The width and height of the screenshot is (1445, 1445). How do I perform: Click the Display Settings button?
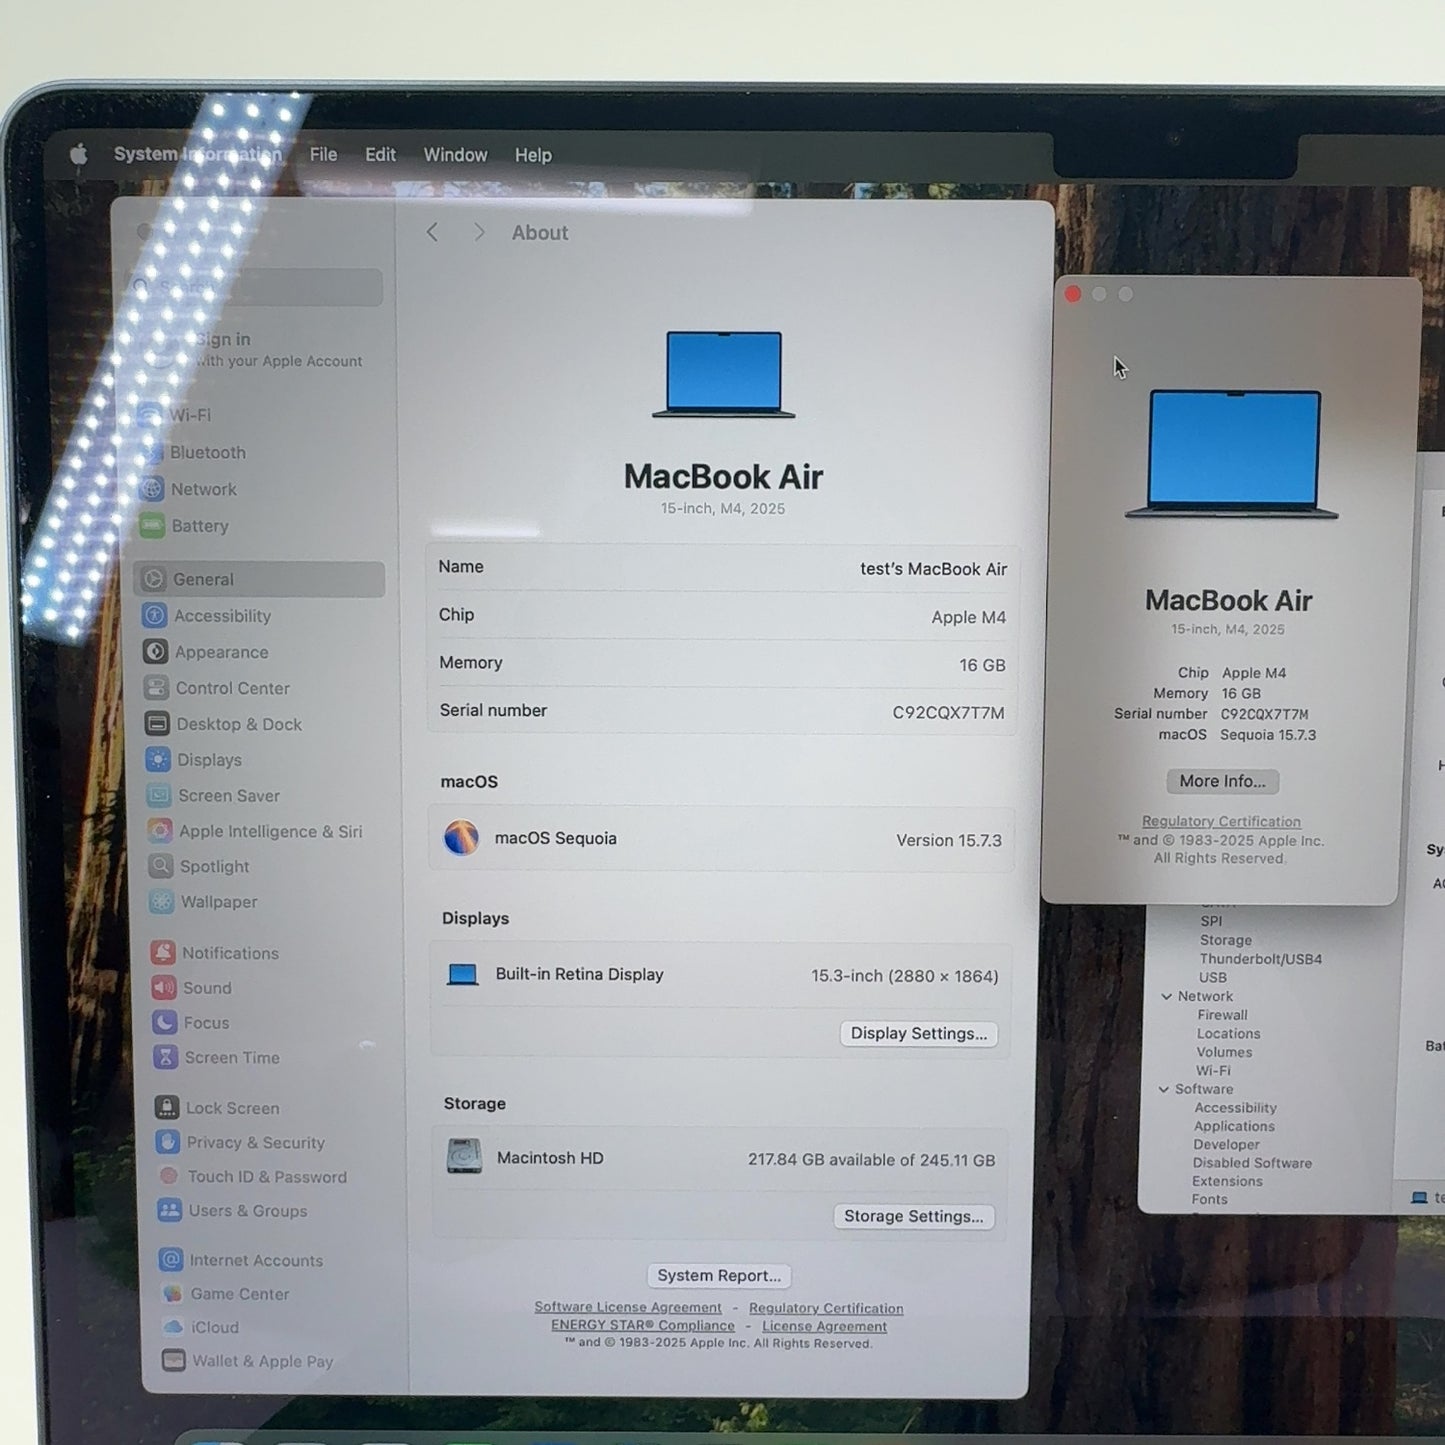click(x=918, y=1034)
